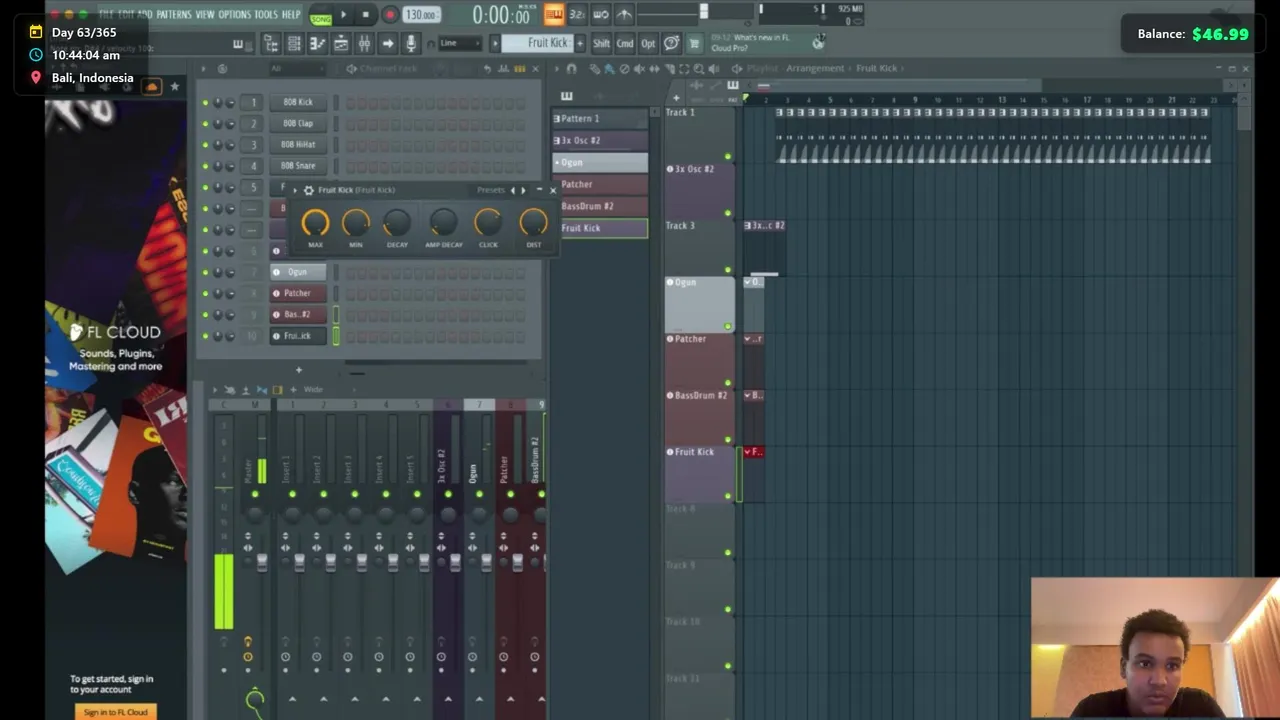Mute the 808 Kick channel LED
The image size is (1280, 720).
(205, 102)
